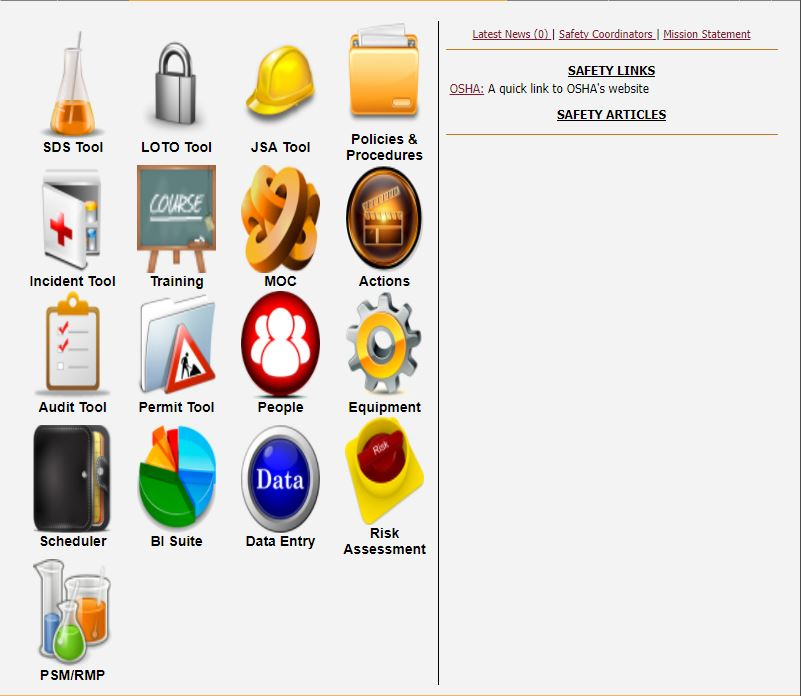This screenshot has width=801, height=696.
Task: Open the Equipment gear icon
Action: (x=384, y=342)
